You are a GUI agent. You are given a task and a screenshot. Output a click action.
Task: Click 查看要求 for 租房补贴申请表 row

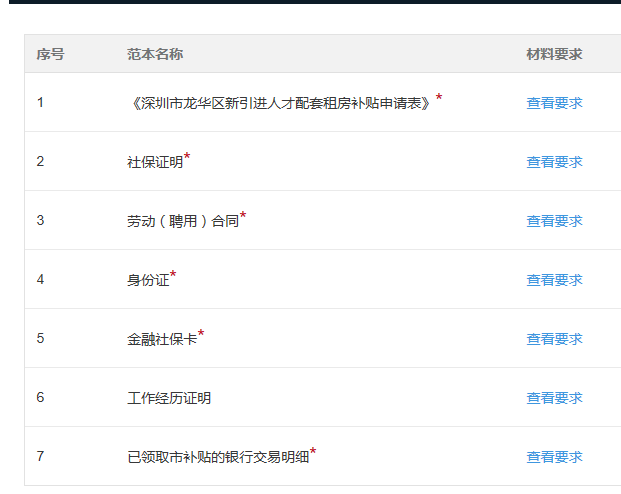[554, 103]
